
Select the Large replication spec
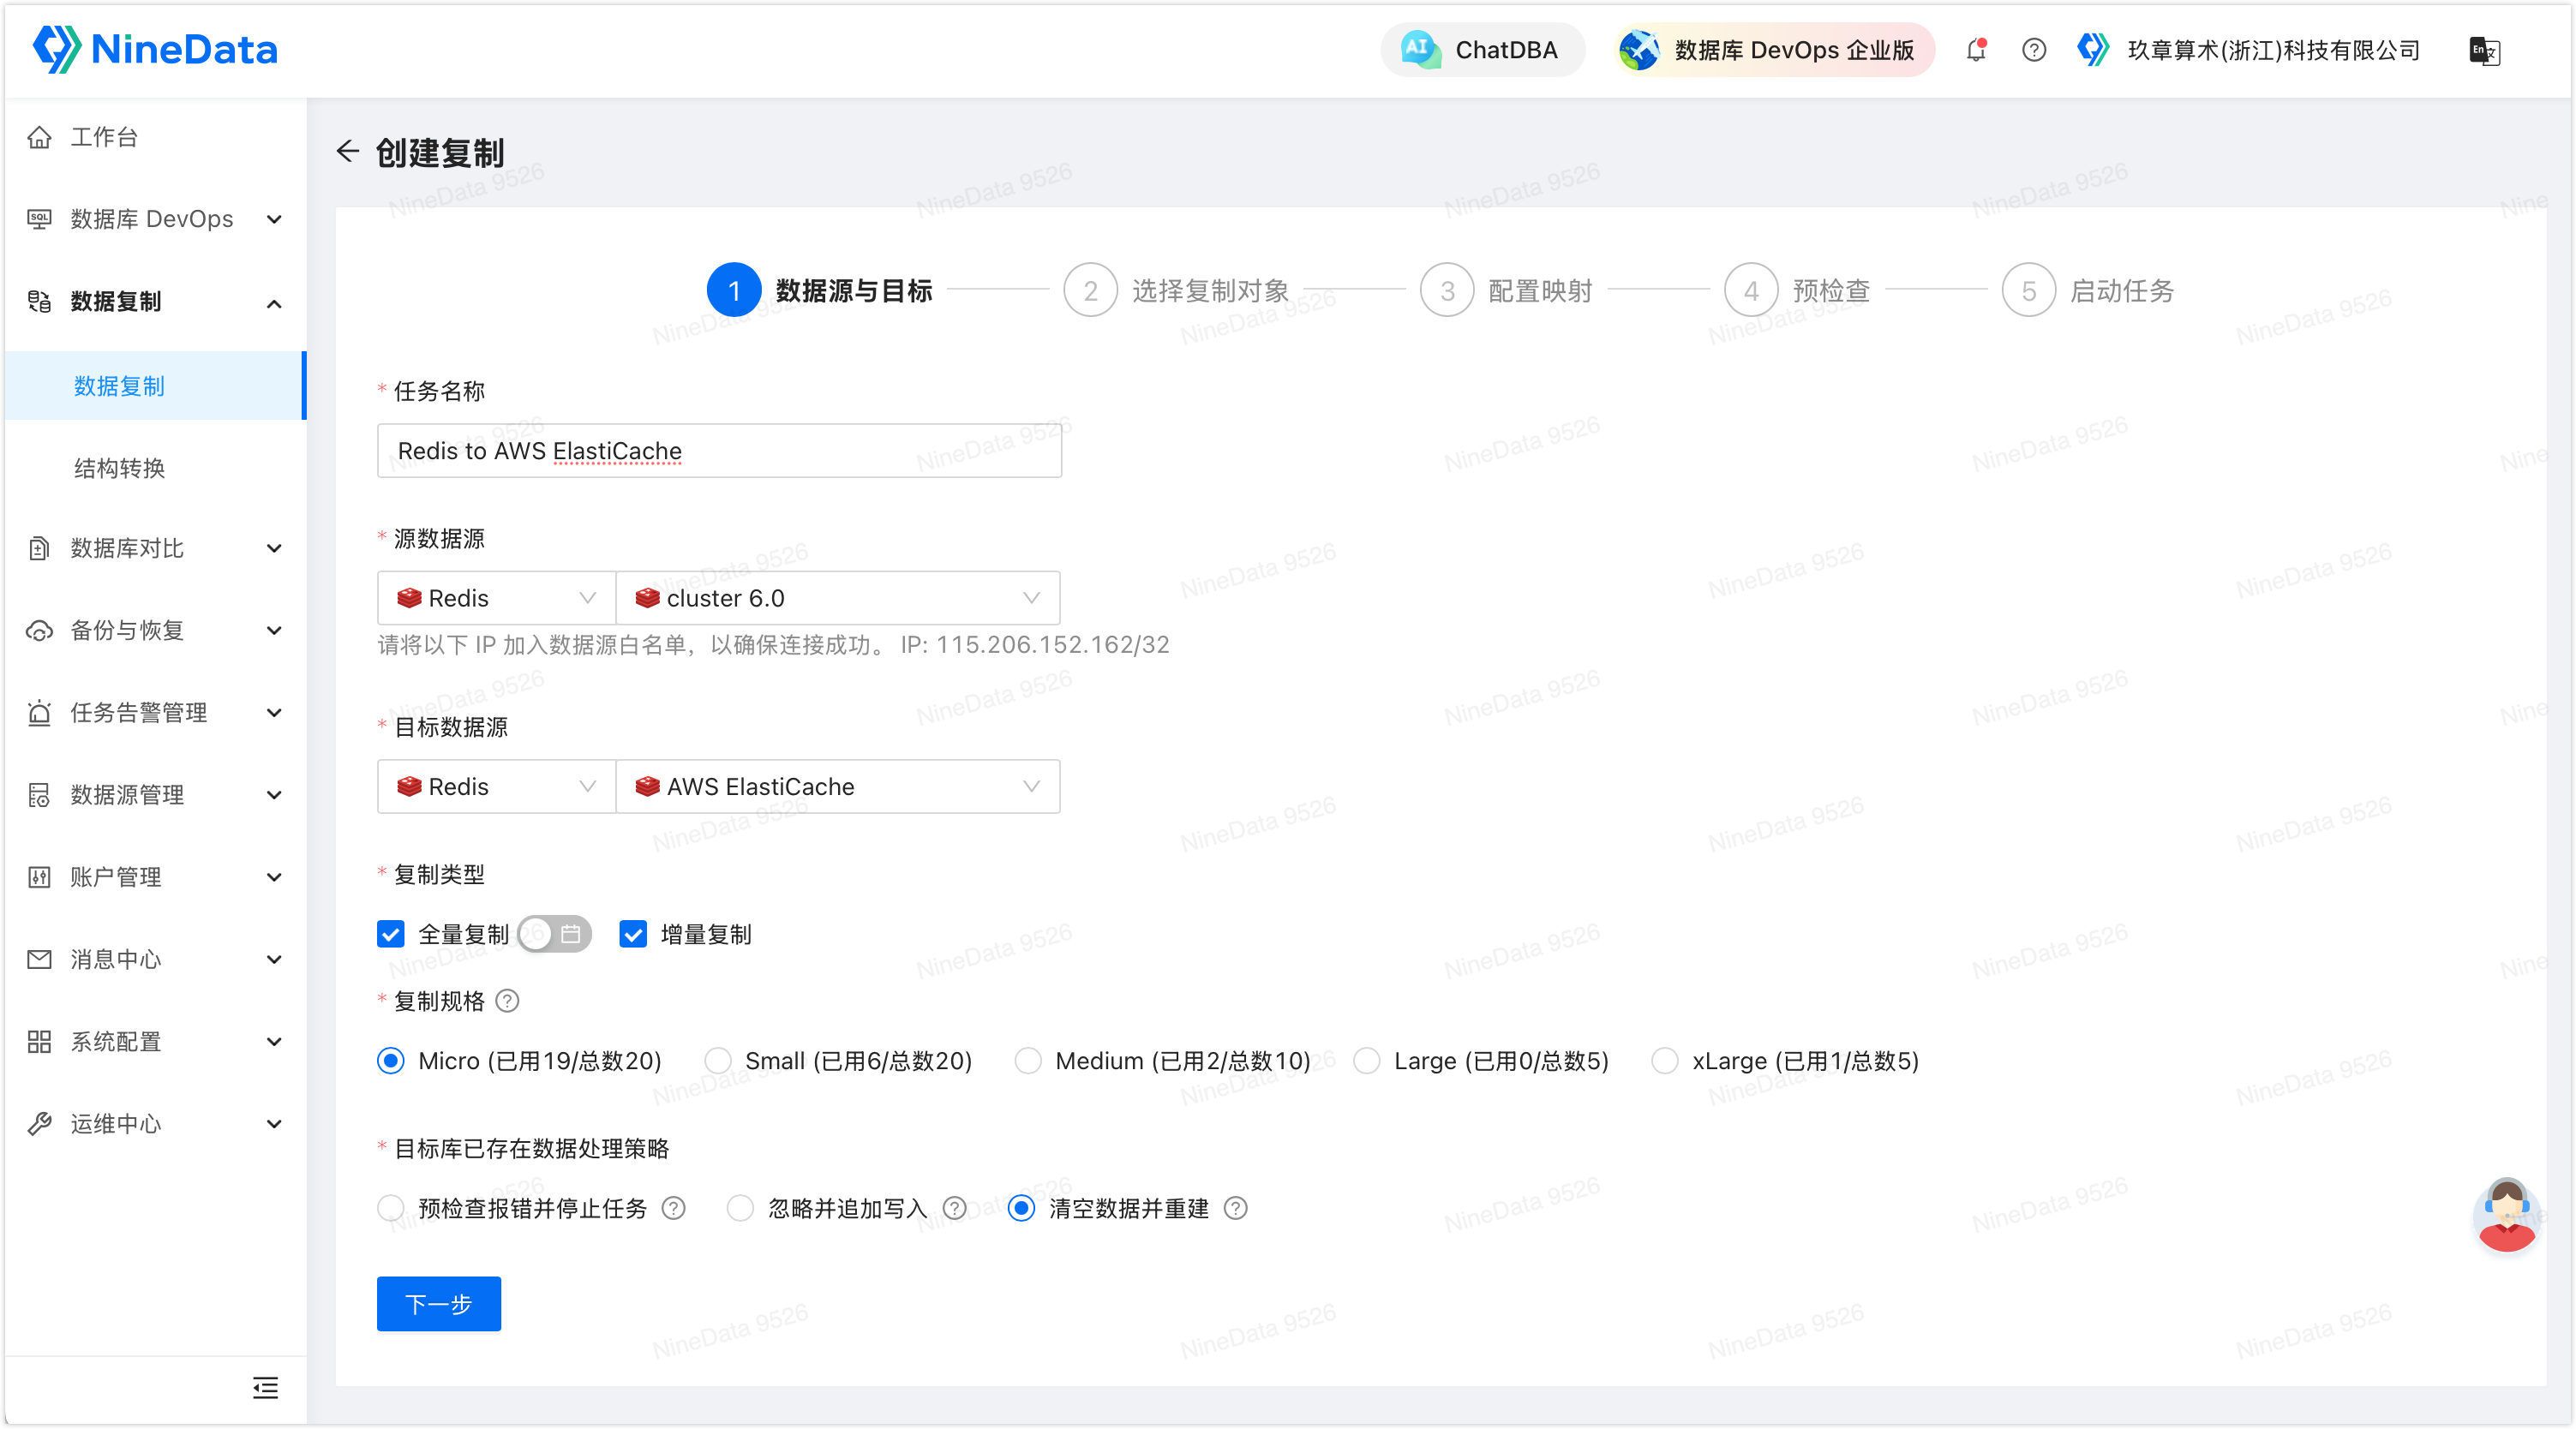[x=1367, y=1060]
